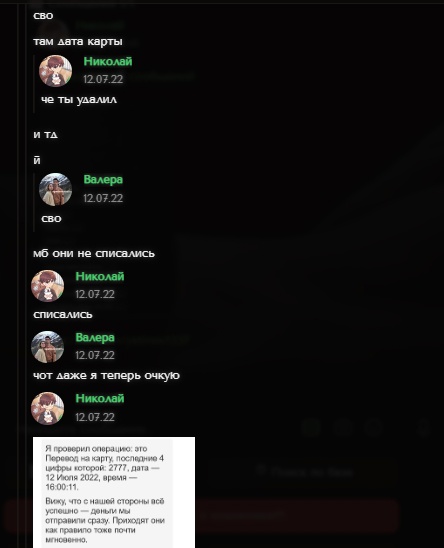Viewport: 444px width, 548px height.
Task: Click the 12.07.22 date under Валера's quoted name
Action: click(103, 198)
